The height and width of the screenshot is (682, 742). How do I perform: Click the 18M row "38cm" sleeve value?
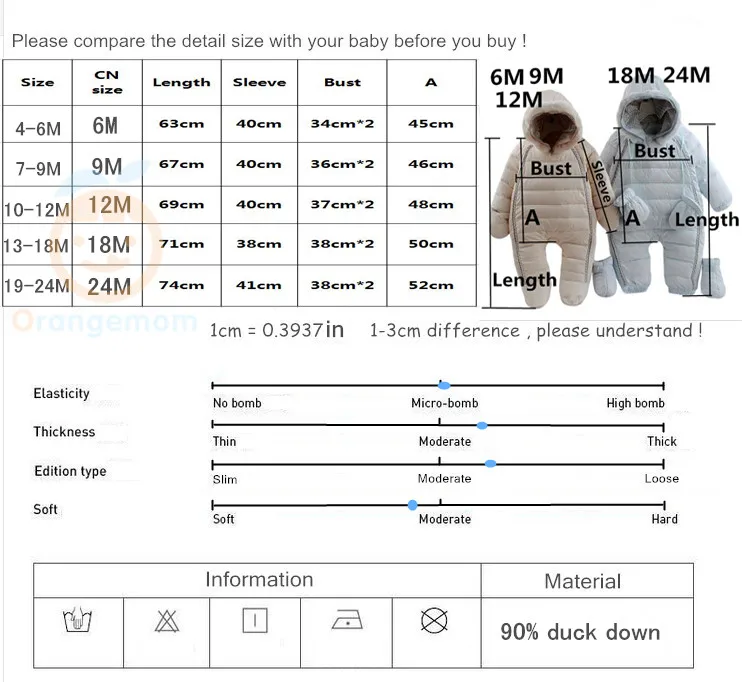point(259,244)
